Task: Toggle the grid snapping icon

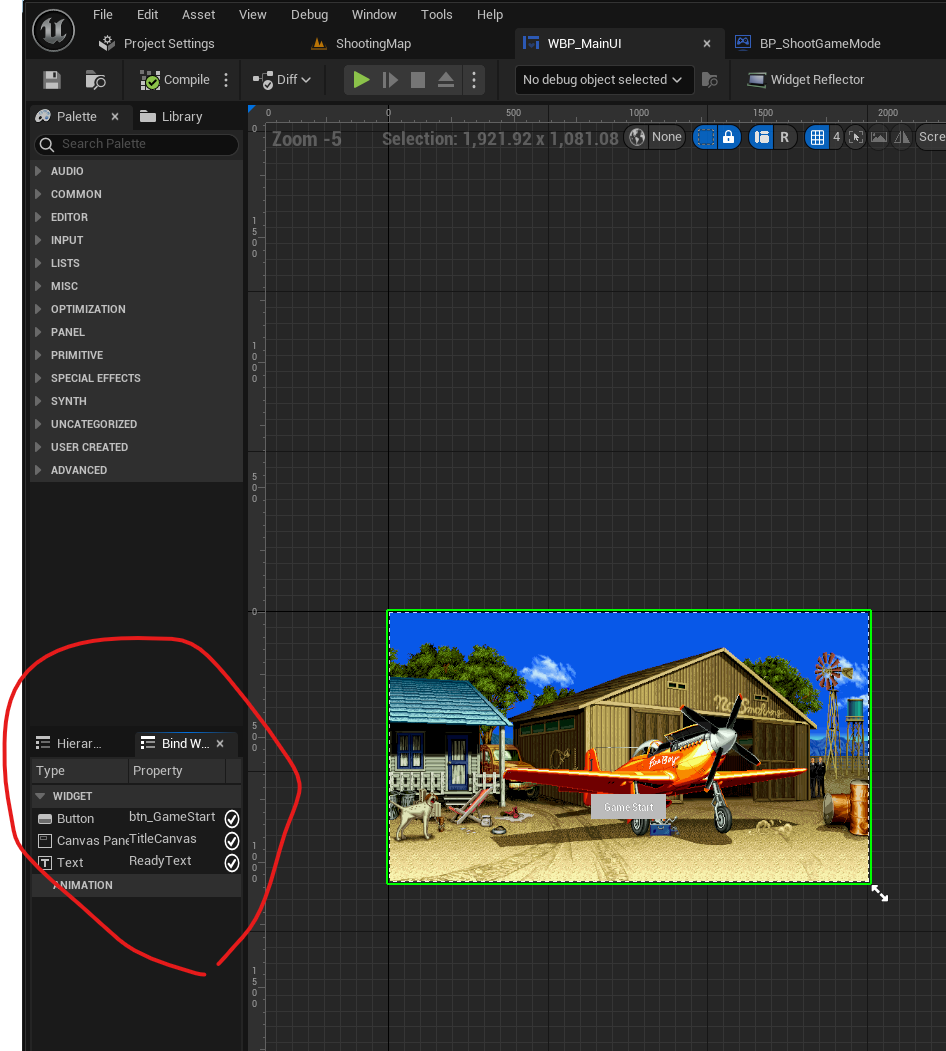Action: 817,137
